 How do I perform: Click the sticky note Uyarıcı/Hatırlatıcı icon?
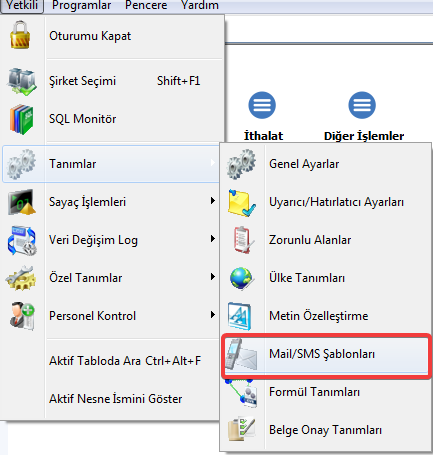pyautogui.click(x=242, y=203)
